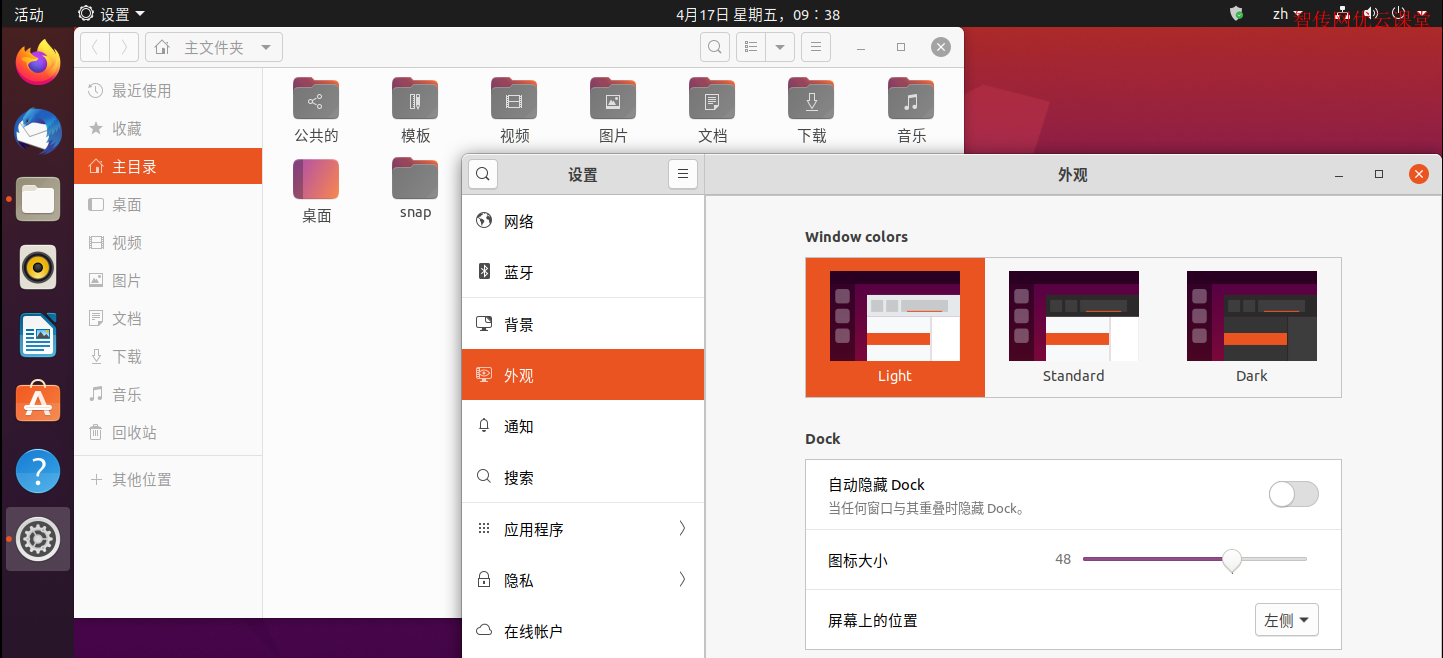Open the 文档 folder icon in main pane
Image resolution: width=1443 pixels, height=658 pixels.
click(x=712, y=111)
